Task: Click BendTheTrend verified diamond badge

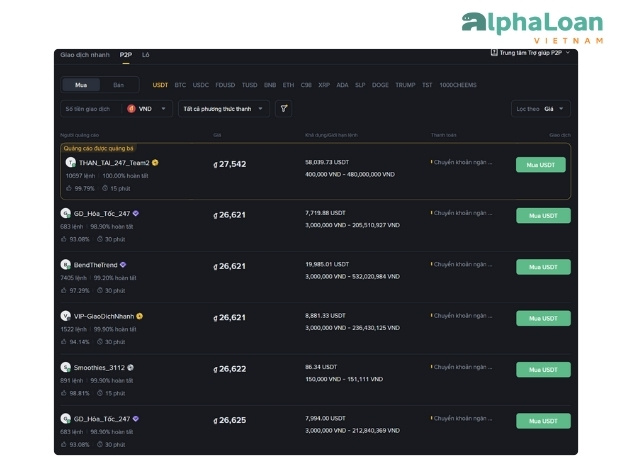Action: pyautogui.click(x=123, y=265)
